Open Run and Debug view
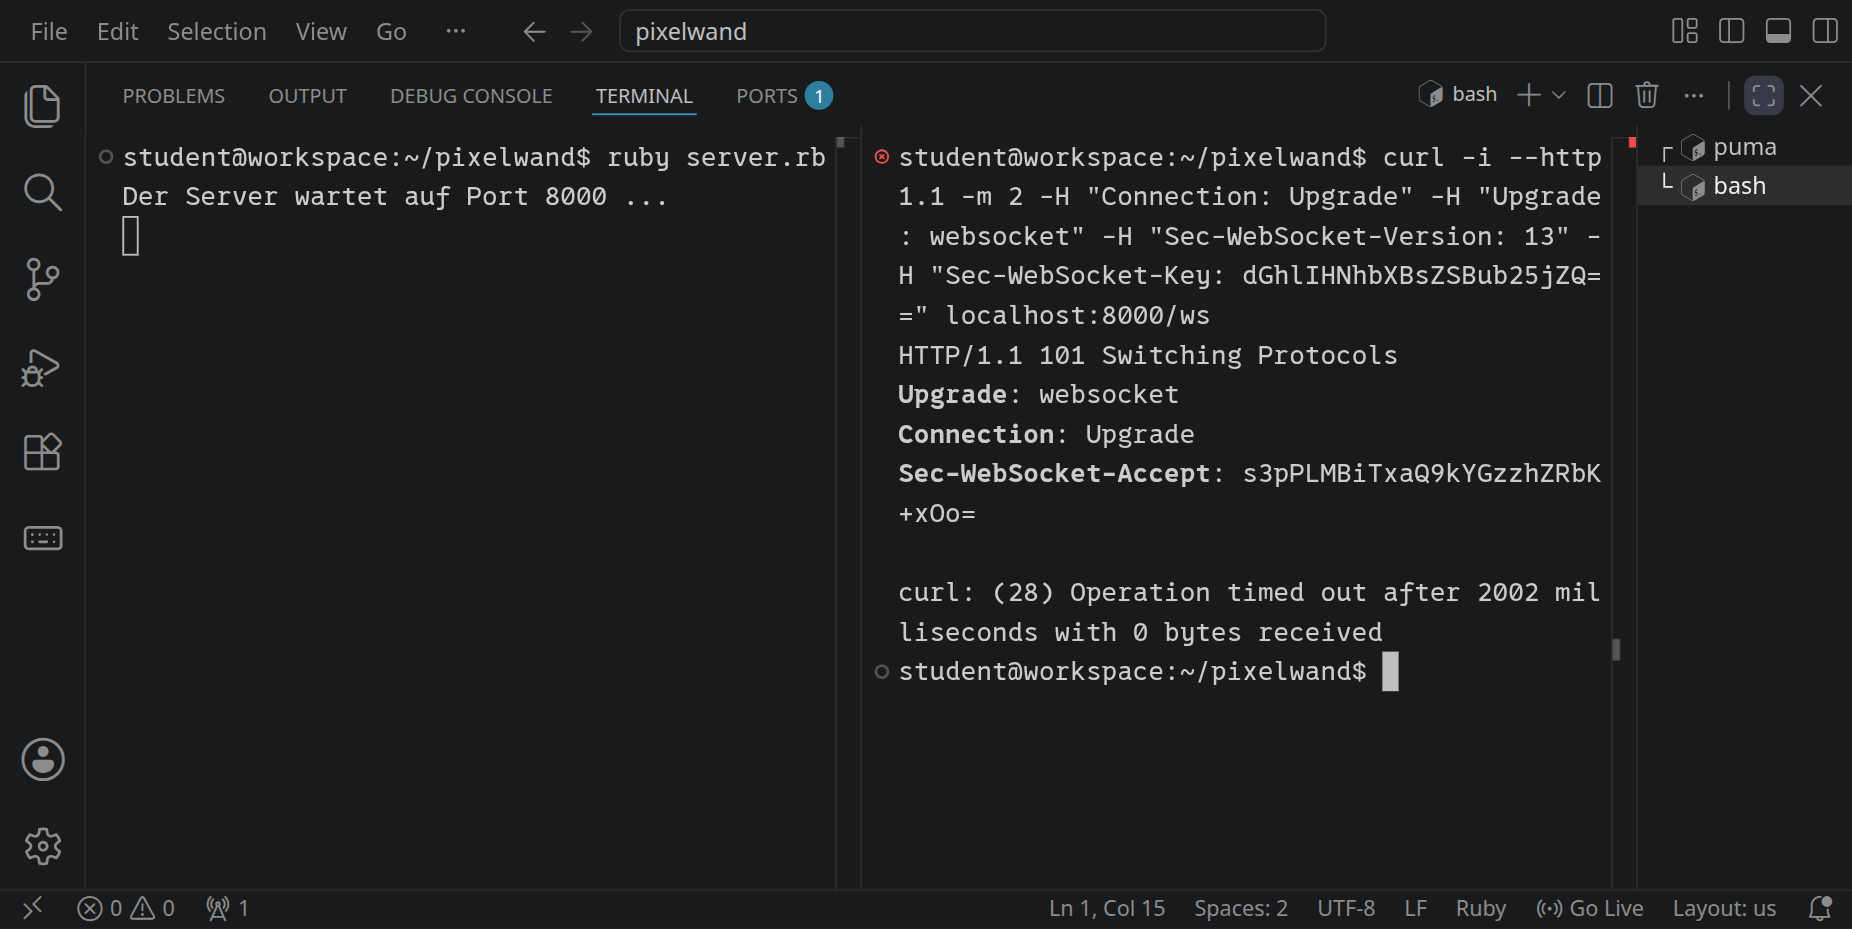Image resolution: width=1852 pixels, height=929 pixels. click(42, 367)
